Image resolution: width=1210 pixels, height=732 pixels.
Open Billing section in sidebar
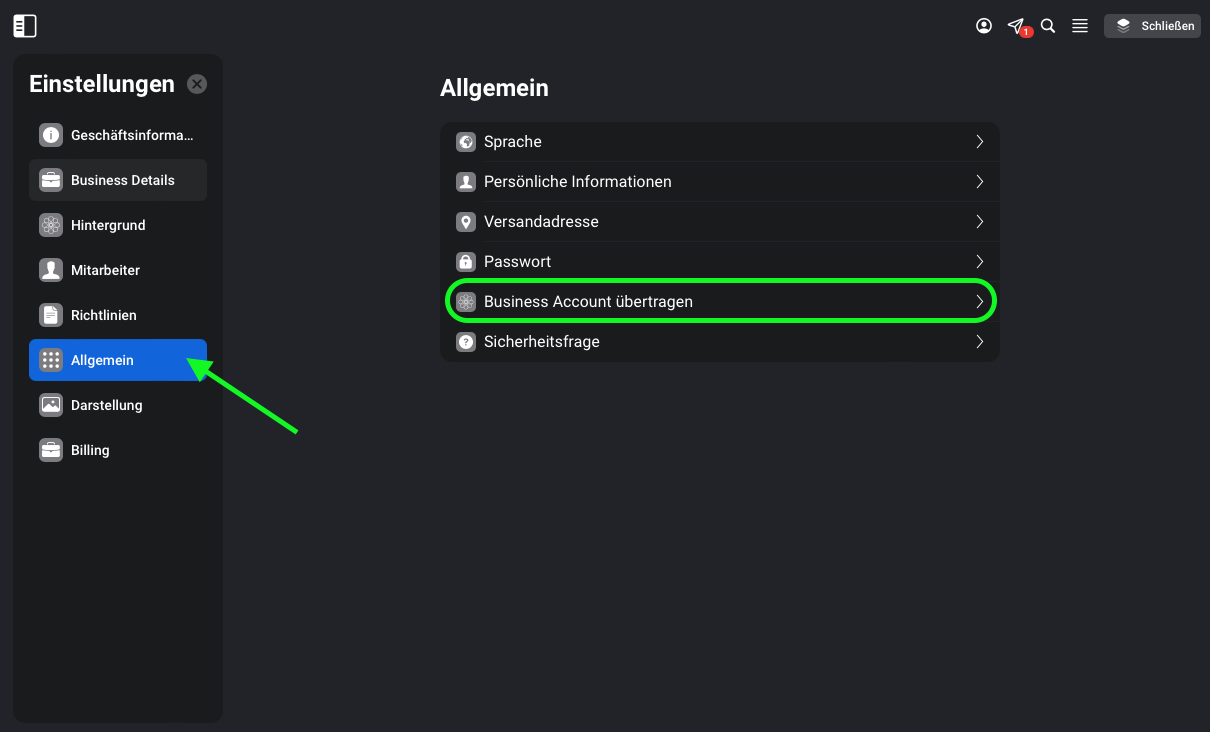click(118, 450)
